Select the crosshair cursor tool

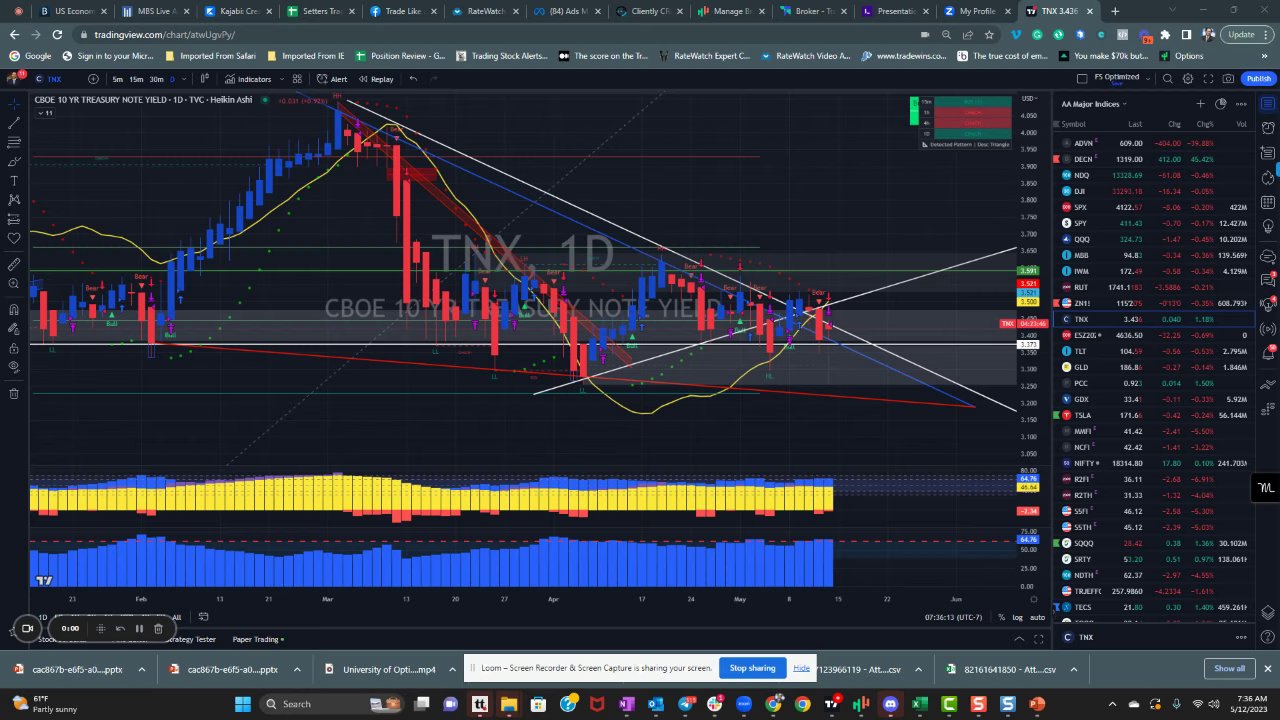tap(14, 104)
